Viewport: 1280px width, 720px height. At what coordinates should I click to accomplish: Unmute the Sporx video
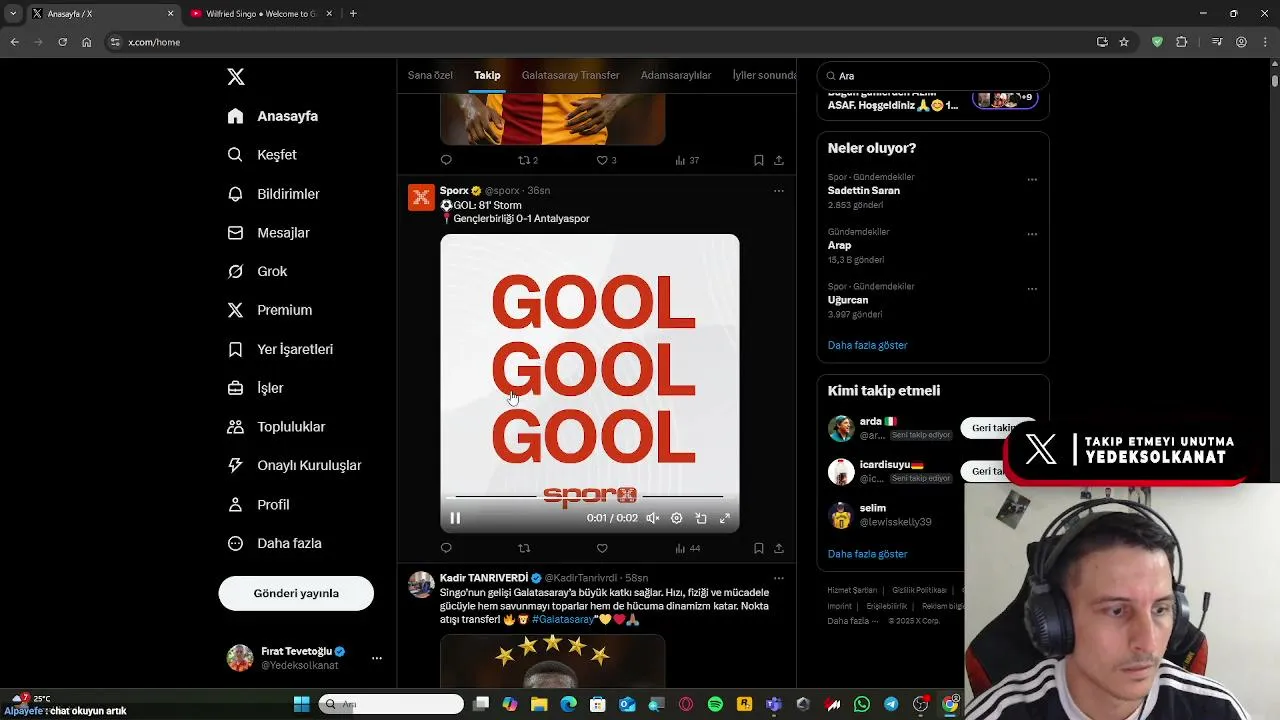pos(652,518)
